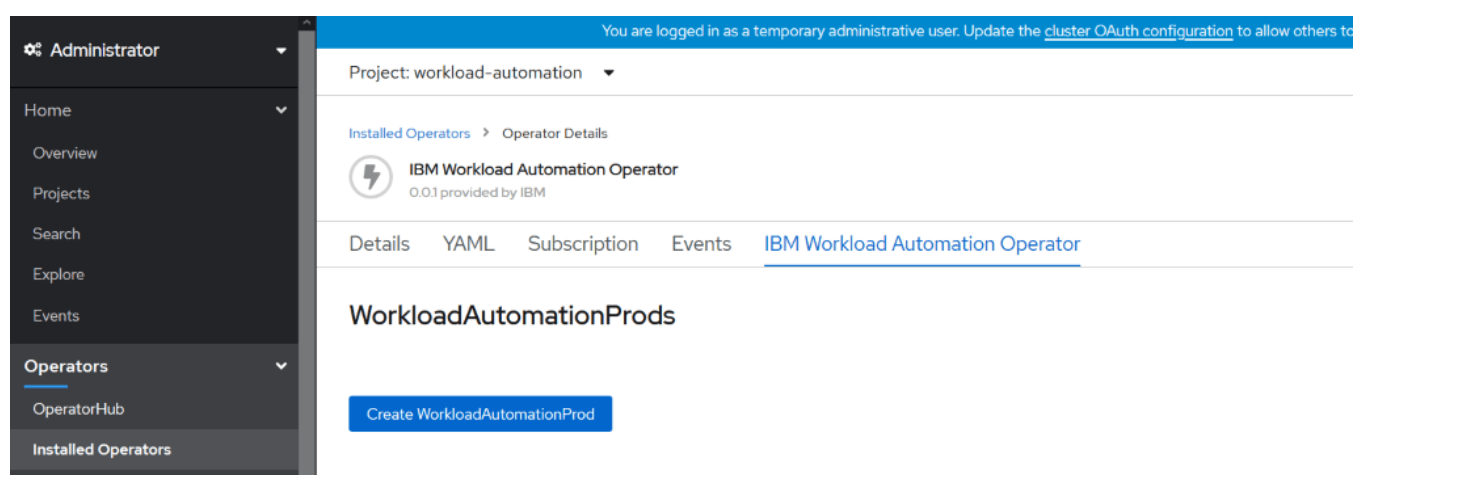Follow the Installed Operators breadcrumb link
This screenshot has width=1468, height=494.
pos(409,133)
